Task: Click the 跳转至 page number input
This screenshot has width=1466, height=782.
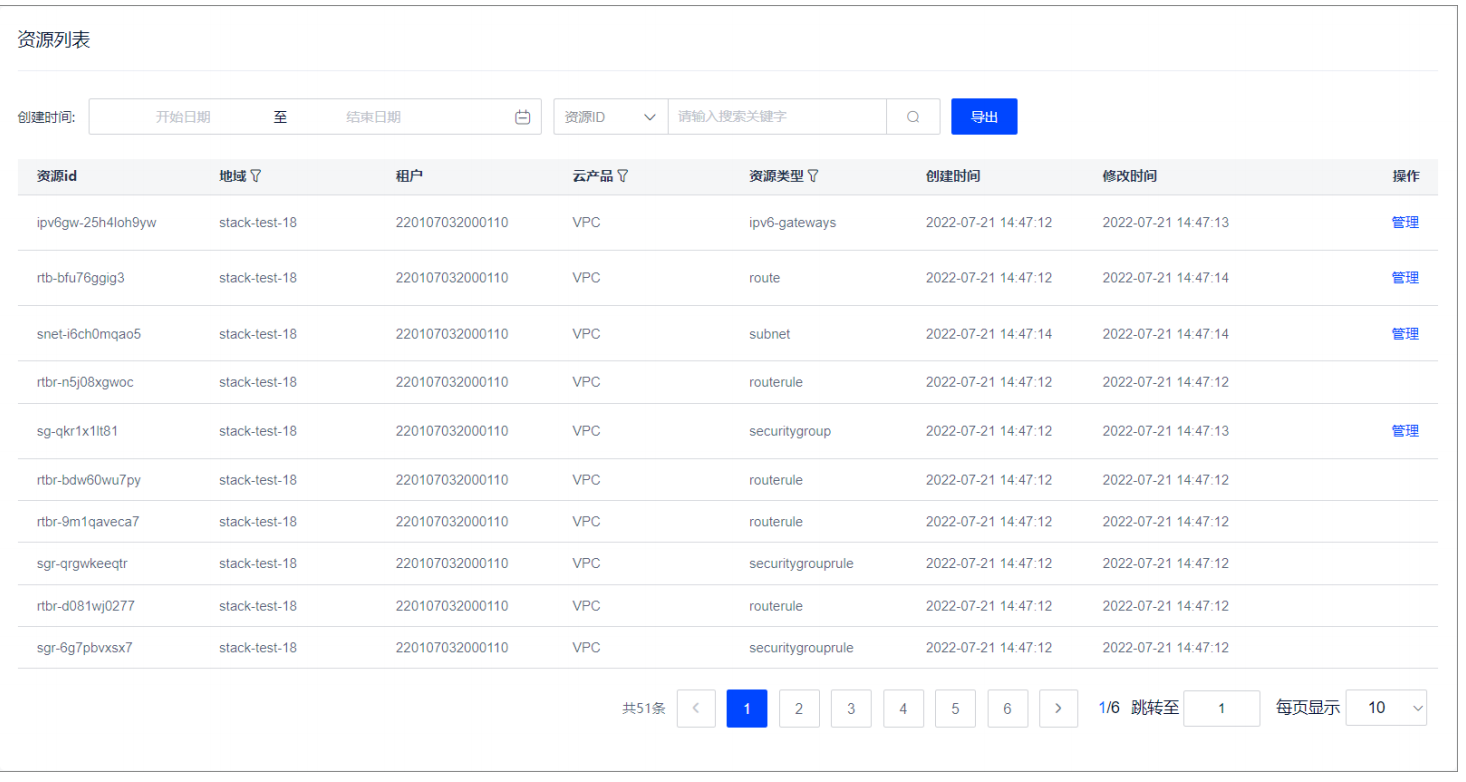Action: tap(1222, 708)
